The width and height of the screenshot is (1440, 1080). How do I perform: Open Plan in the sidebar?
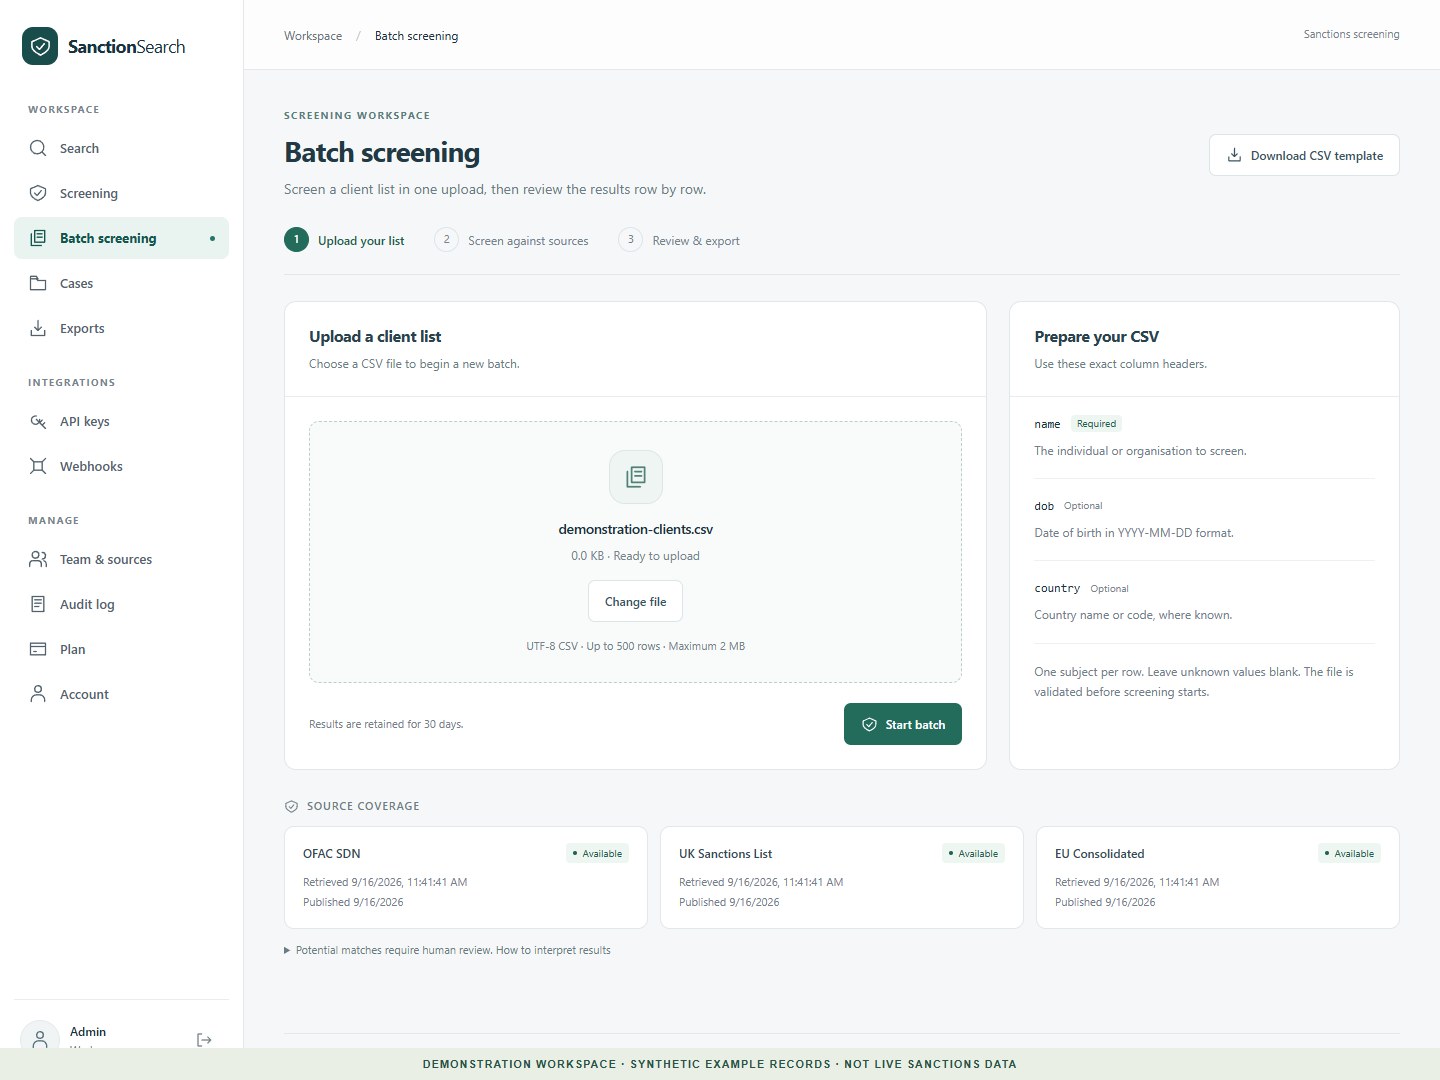click(121, 649)
